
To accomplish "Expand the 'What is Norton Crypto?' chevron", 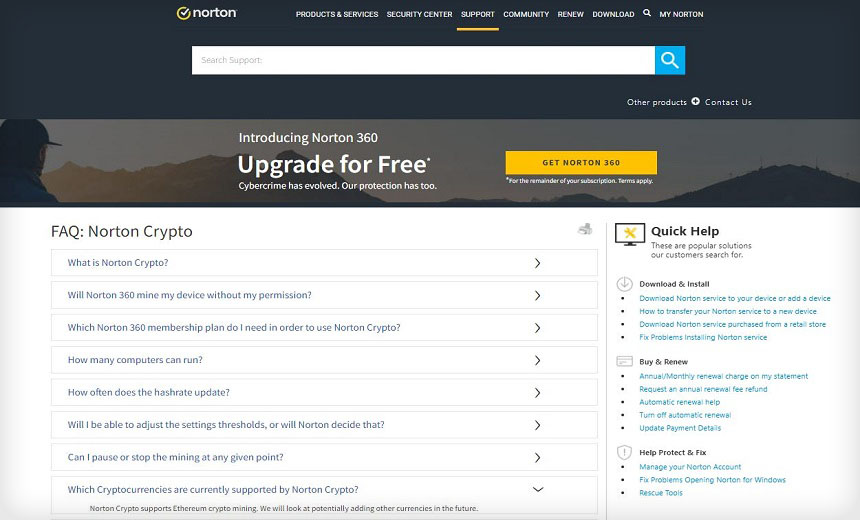I will click(x=538, y=263).
